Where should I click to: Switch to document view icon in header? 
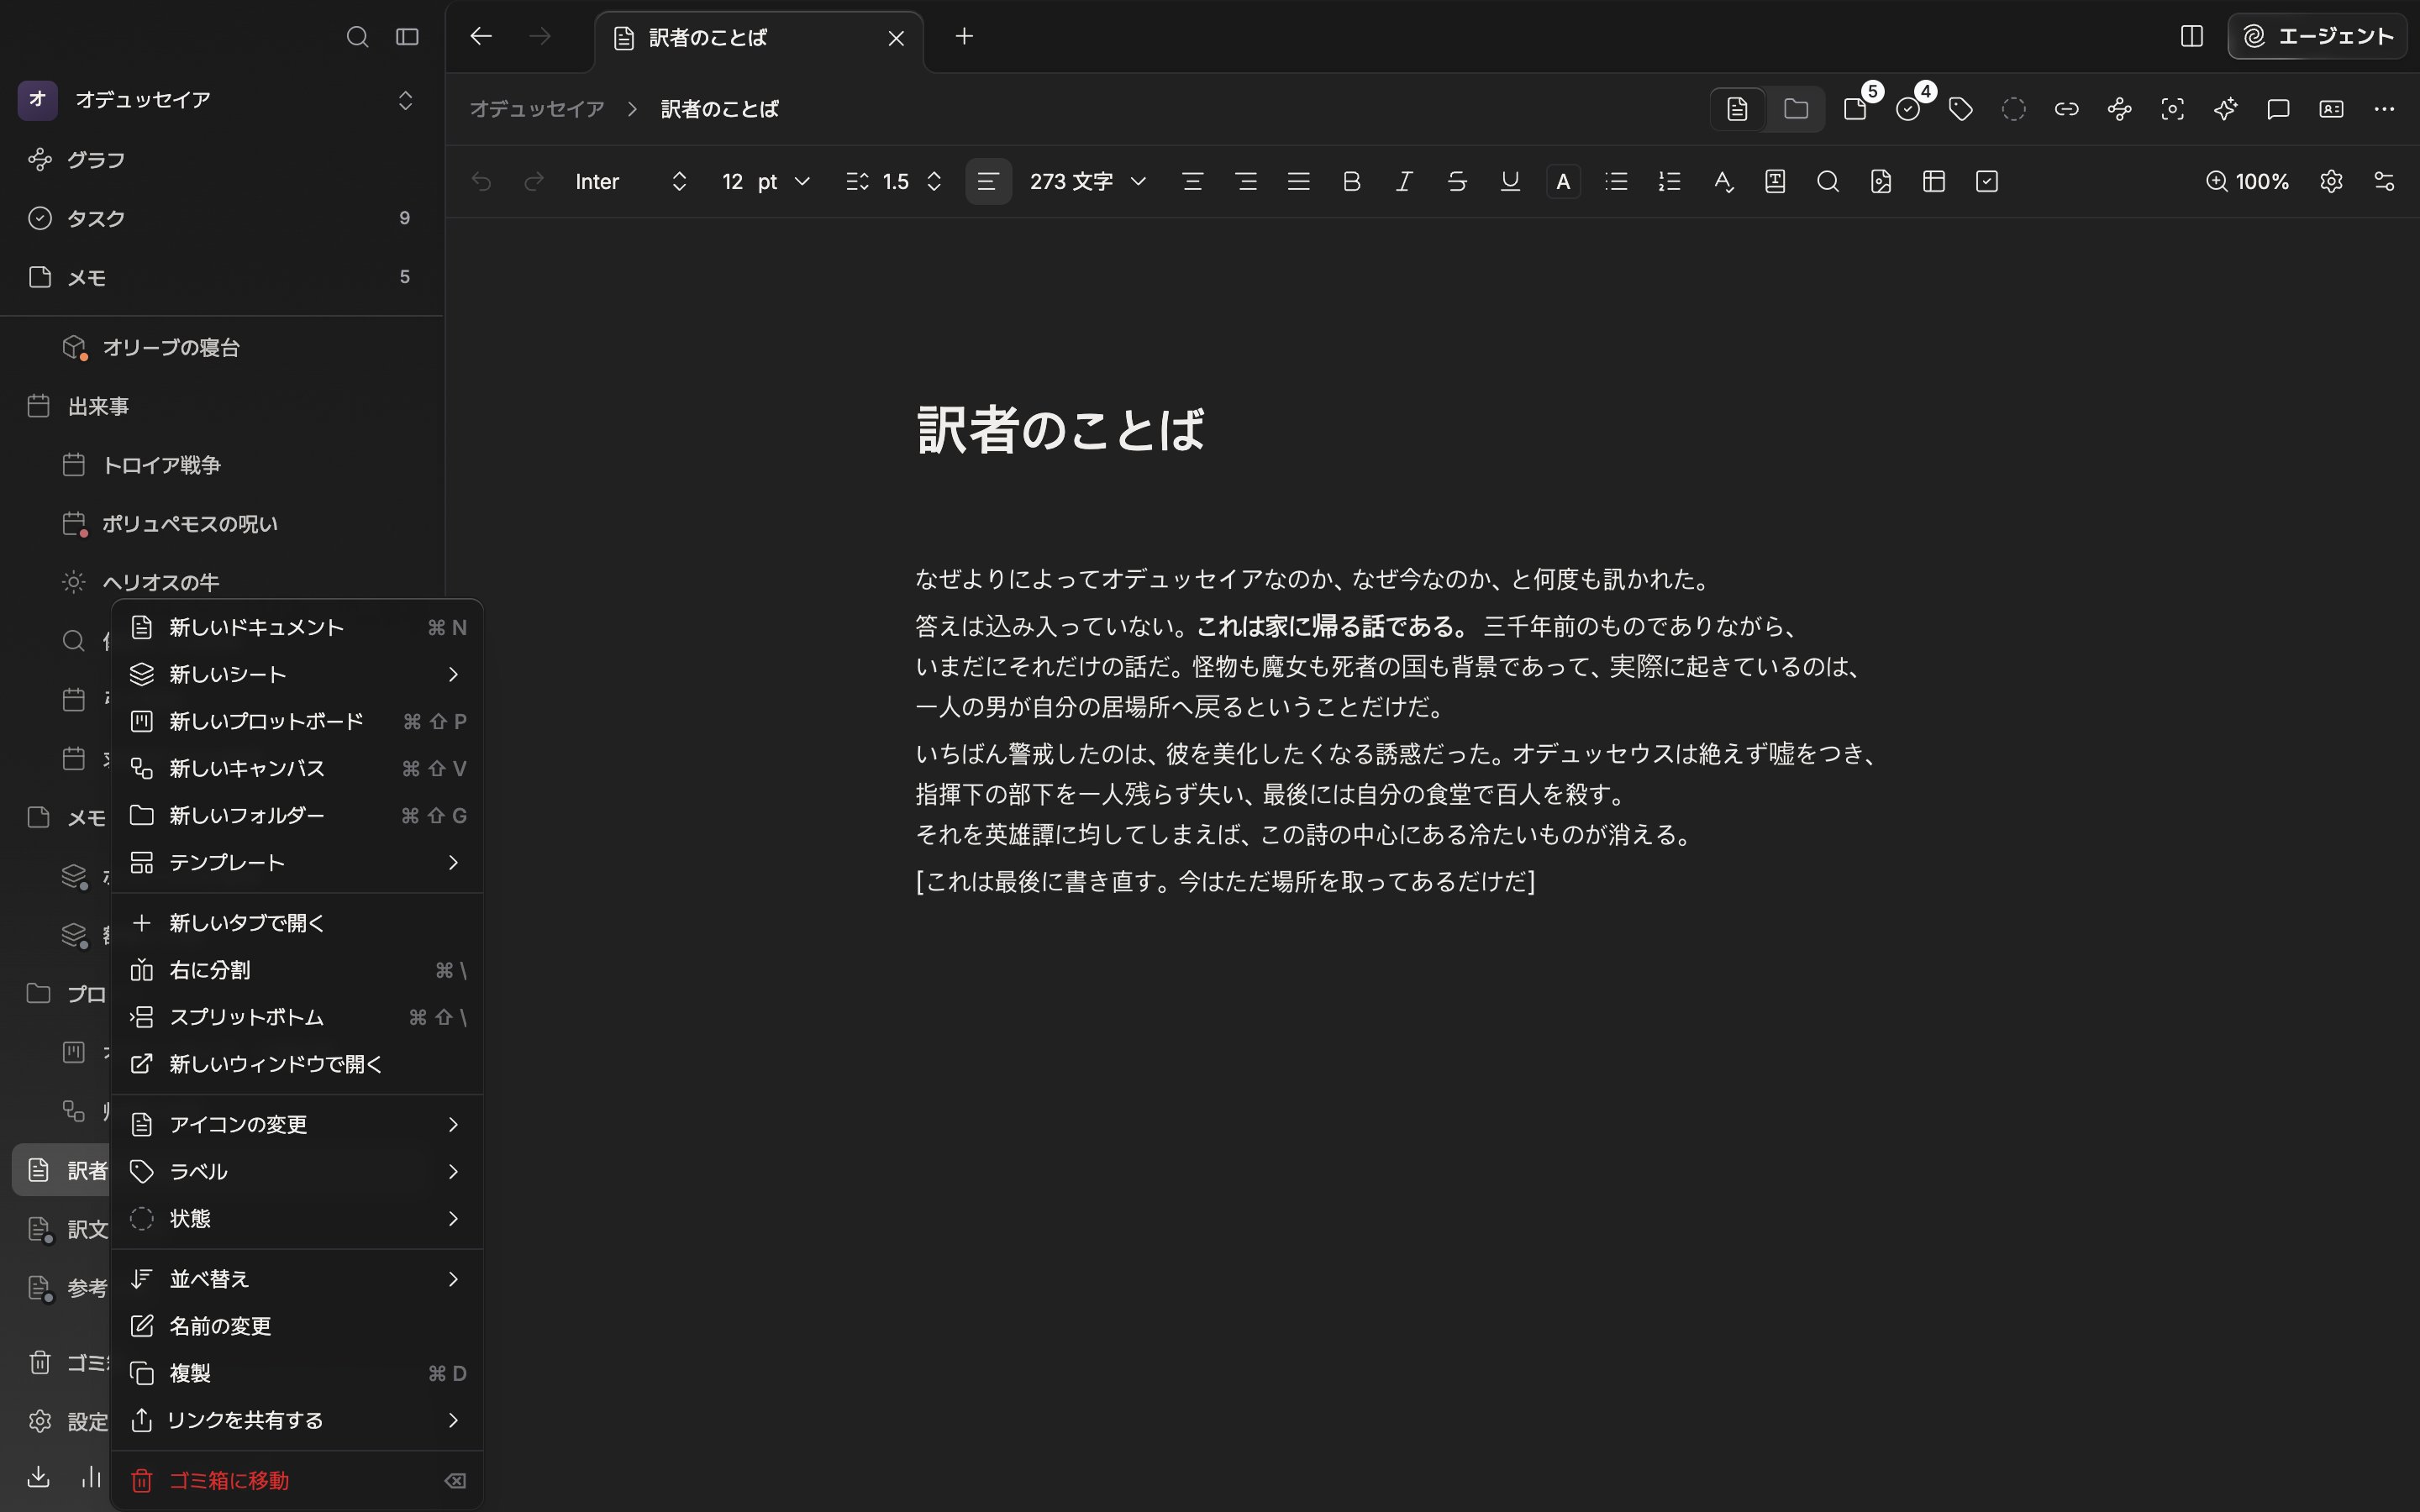1737,109
